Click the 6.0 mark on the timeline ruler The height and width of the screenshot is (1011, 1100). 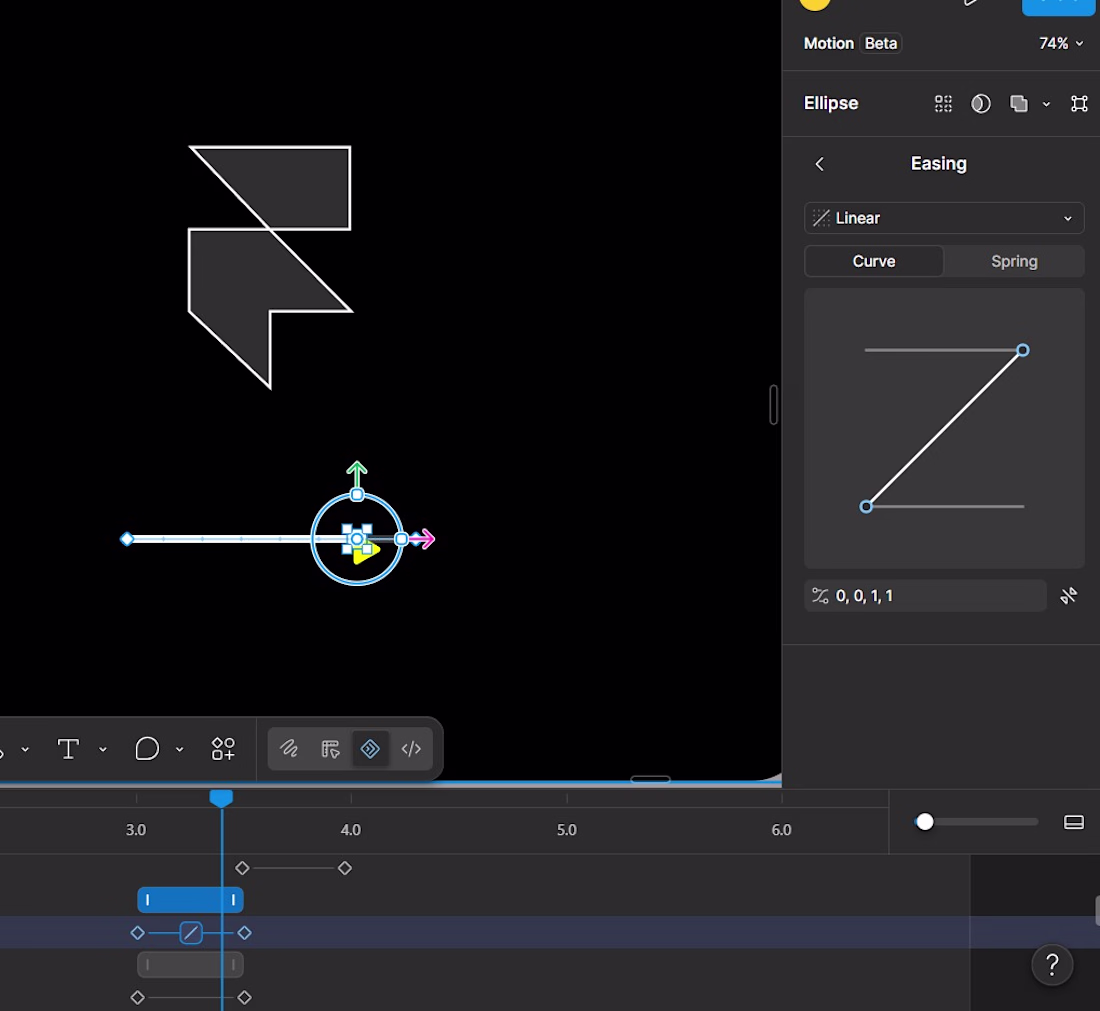tap(782, 830)
